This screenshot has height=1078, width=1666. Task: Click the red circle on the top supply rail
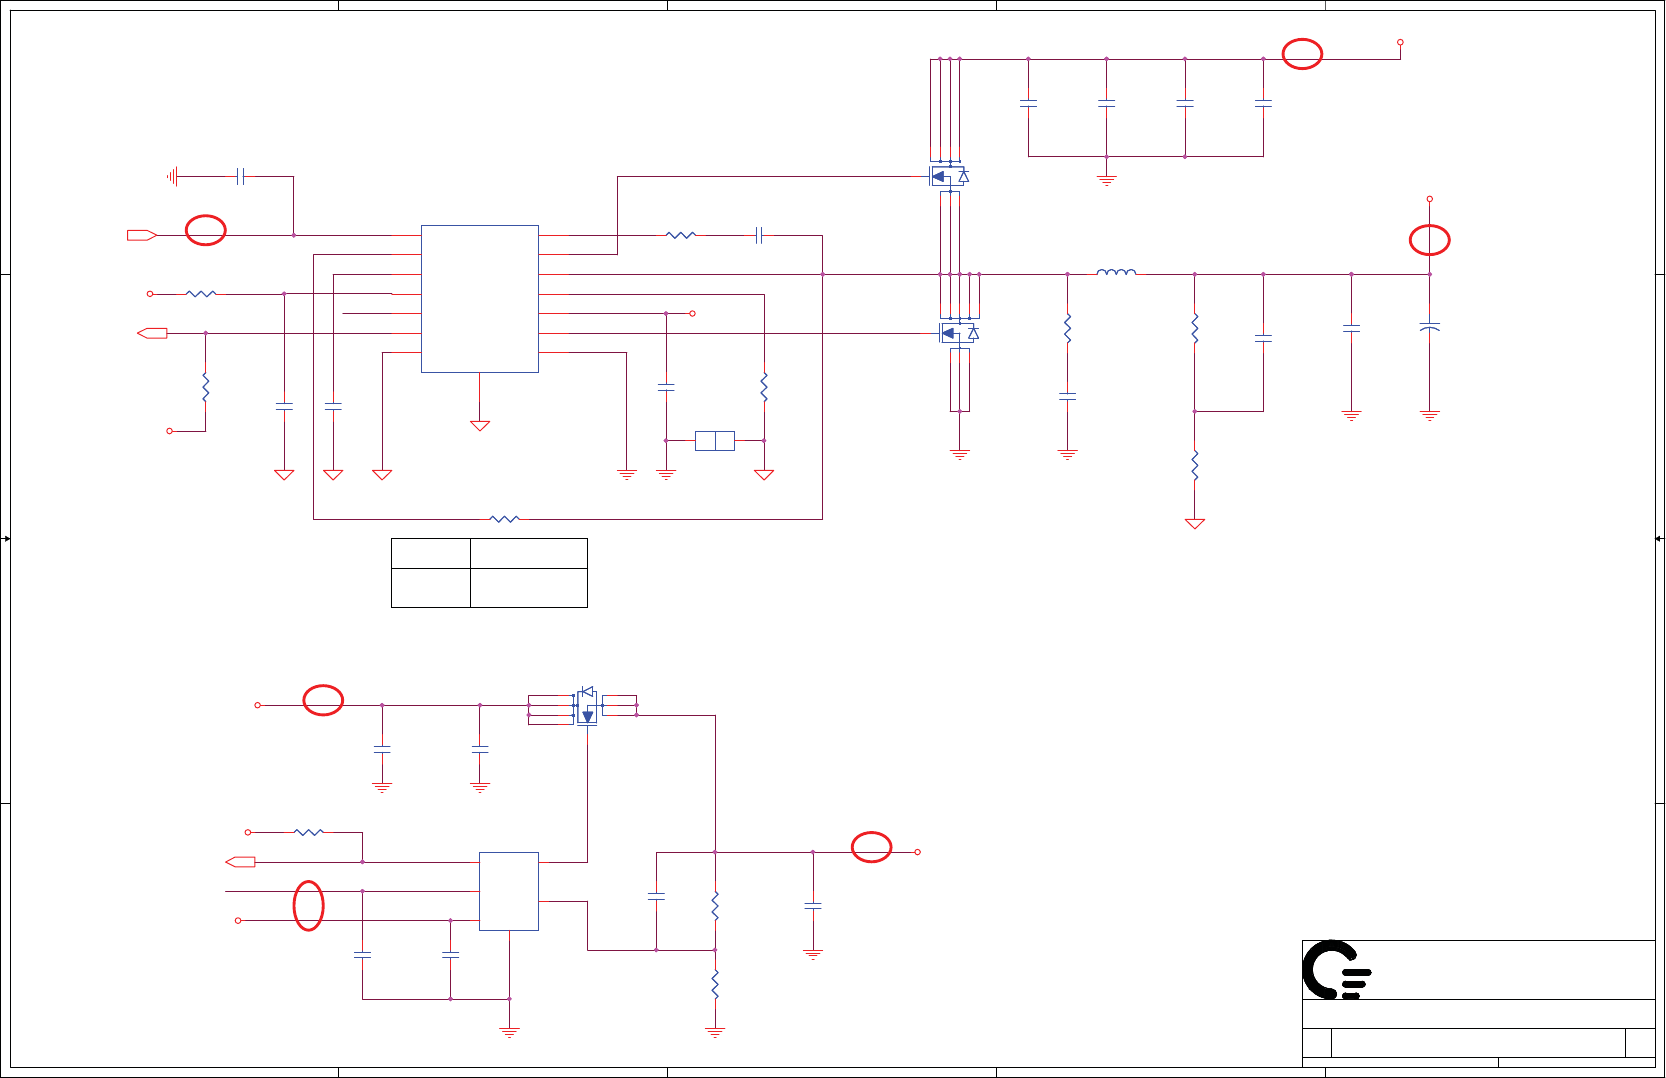point(1302,54)
